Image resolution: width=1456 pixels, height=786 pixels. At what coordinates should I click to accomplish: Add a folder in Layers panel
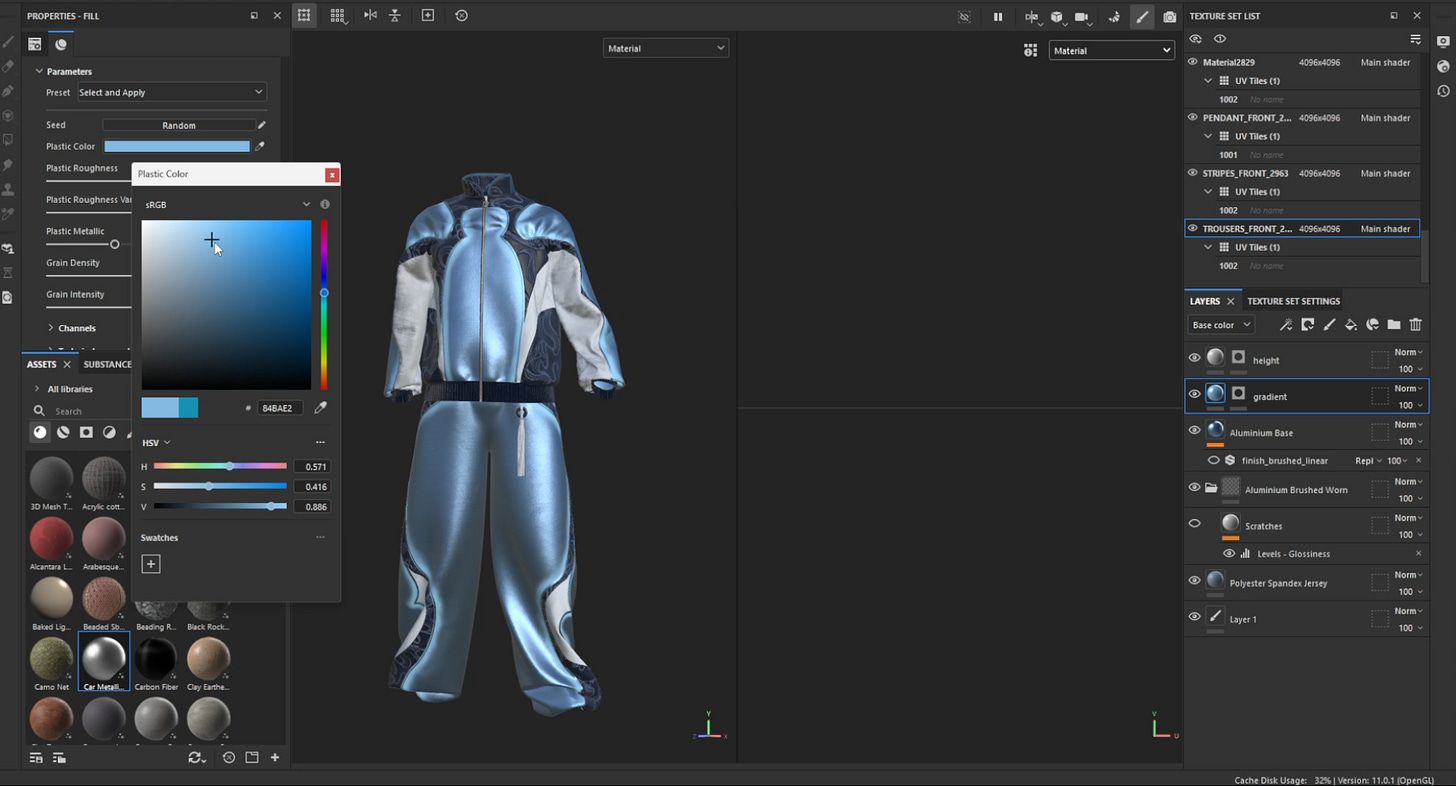pos(1394,325)
